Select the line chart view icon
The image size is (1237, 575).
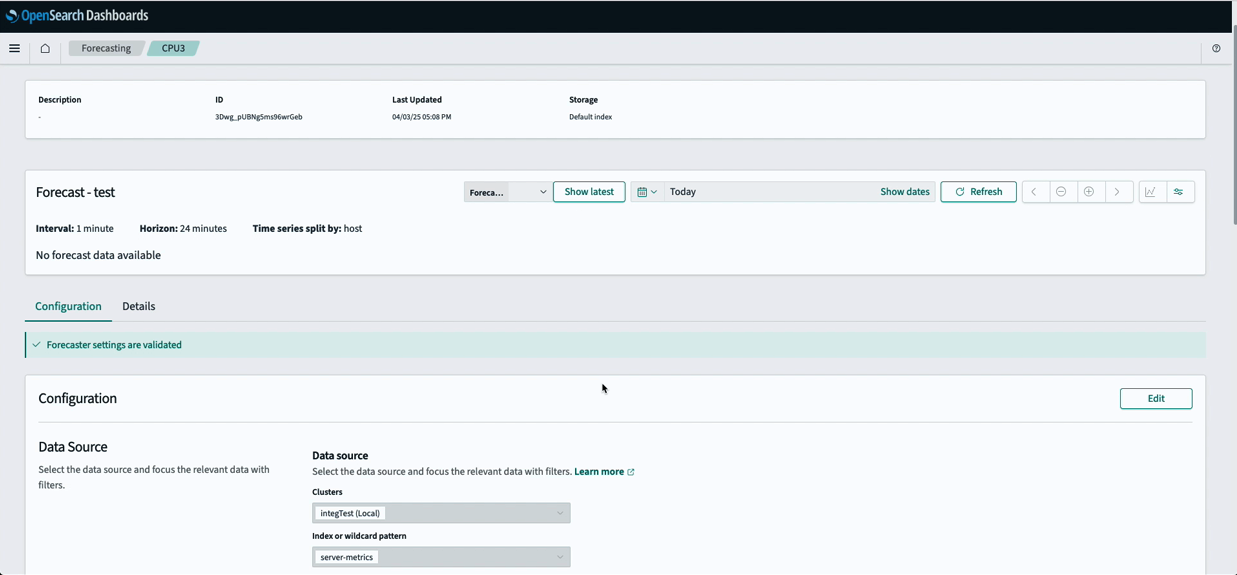[x=1151, y=192]
